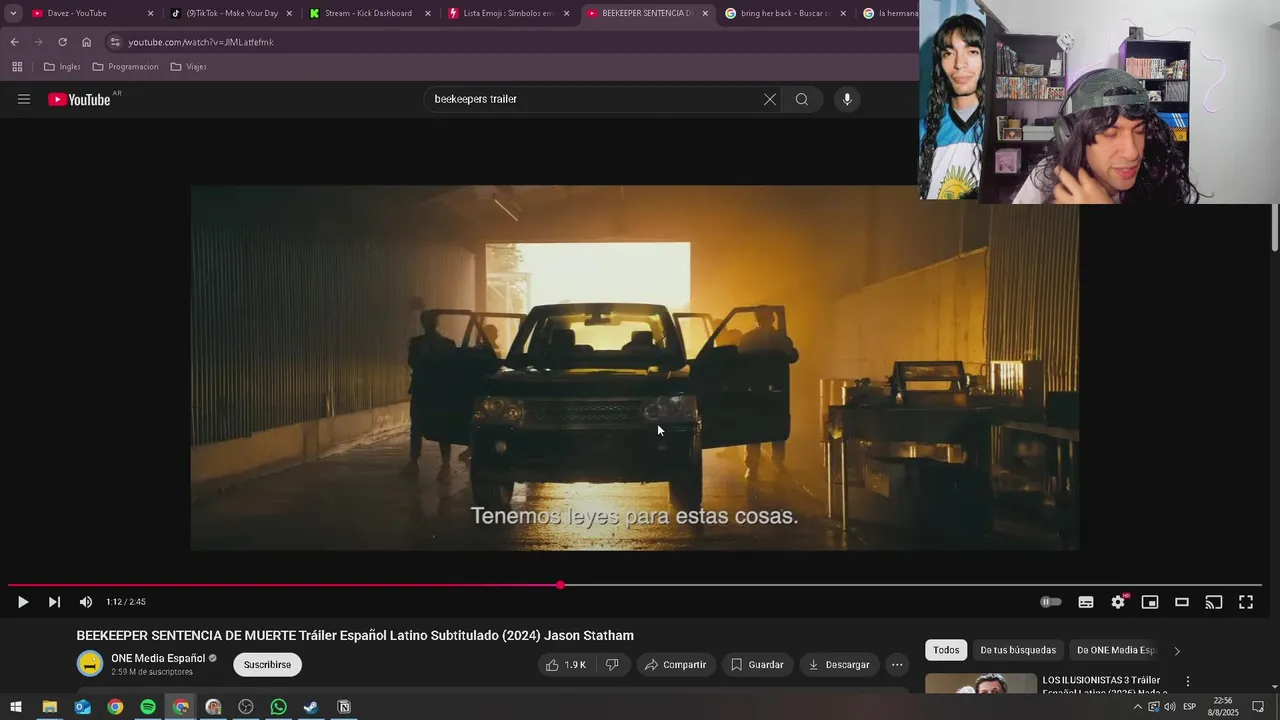Click the page vertical scrollbar

(1275, 228)
